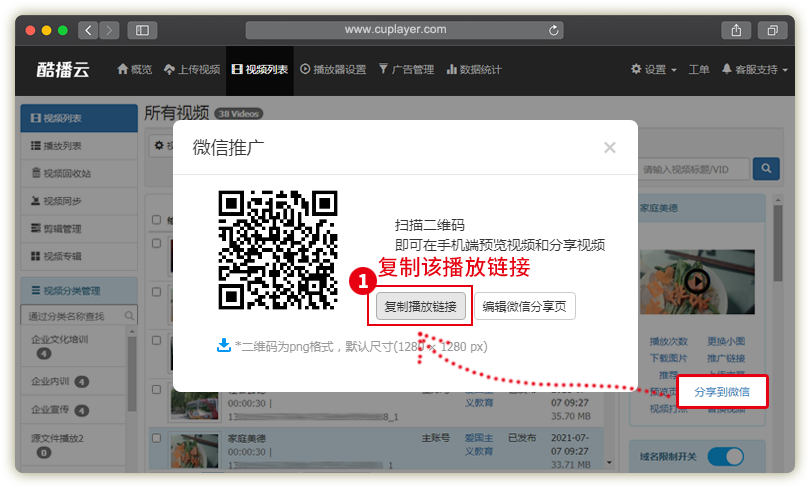Open 数据统计 in the navigation
Viewport: 810px width, 488px height.
(474, 70)
